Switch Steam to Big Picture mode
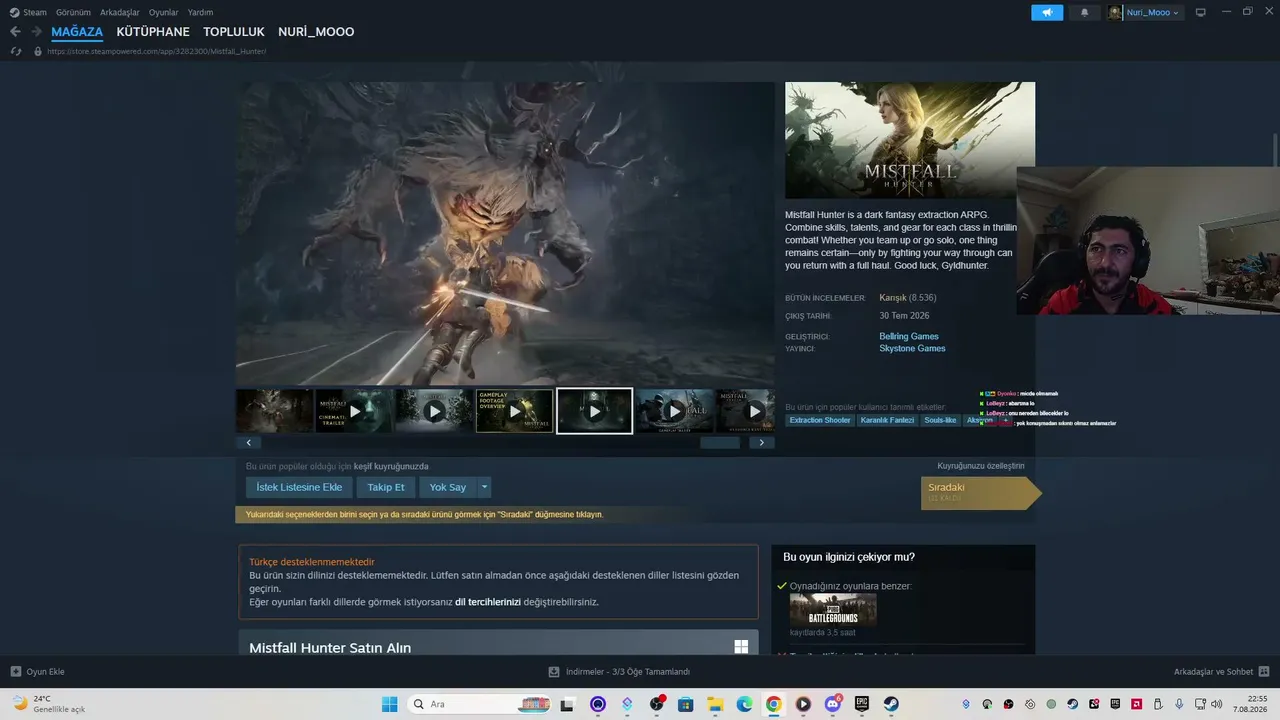Image resolution: width=1280 pixels, height=720 pixels. point(1201,13)
